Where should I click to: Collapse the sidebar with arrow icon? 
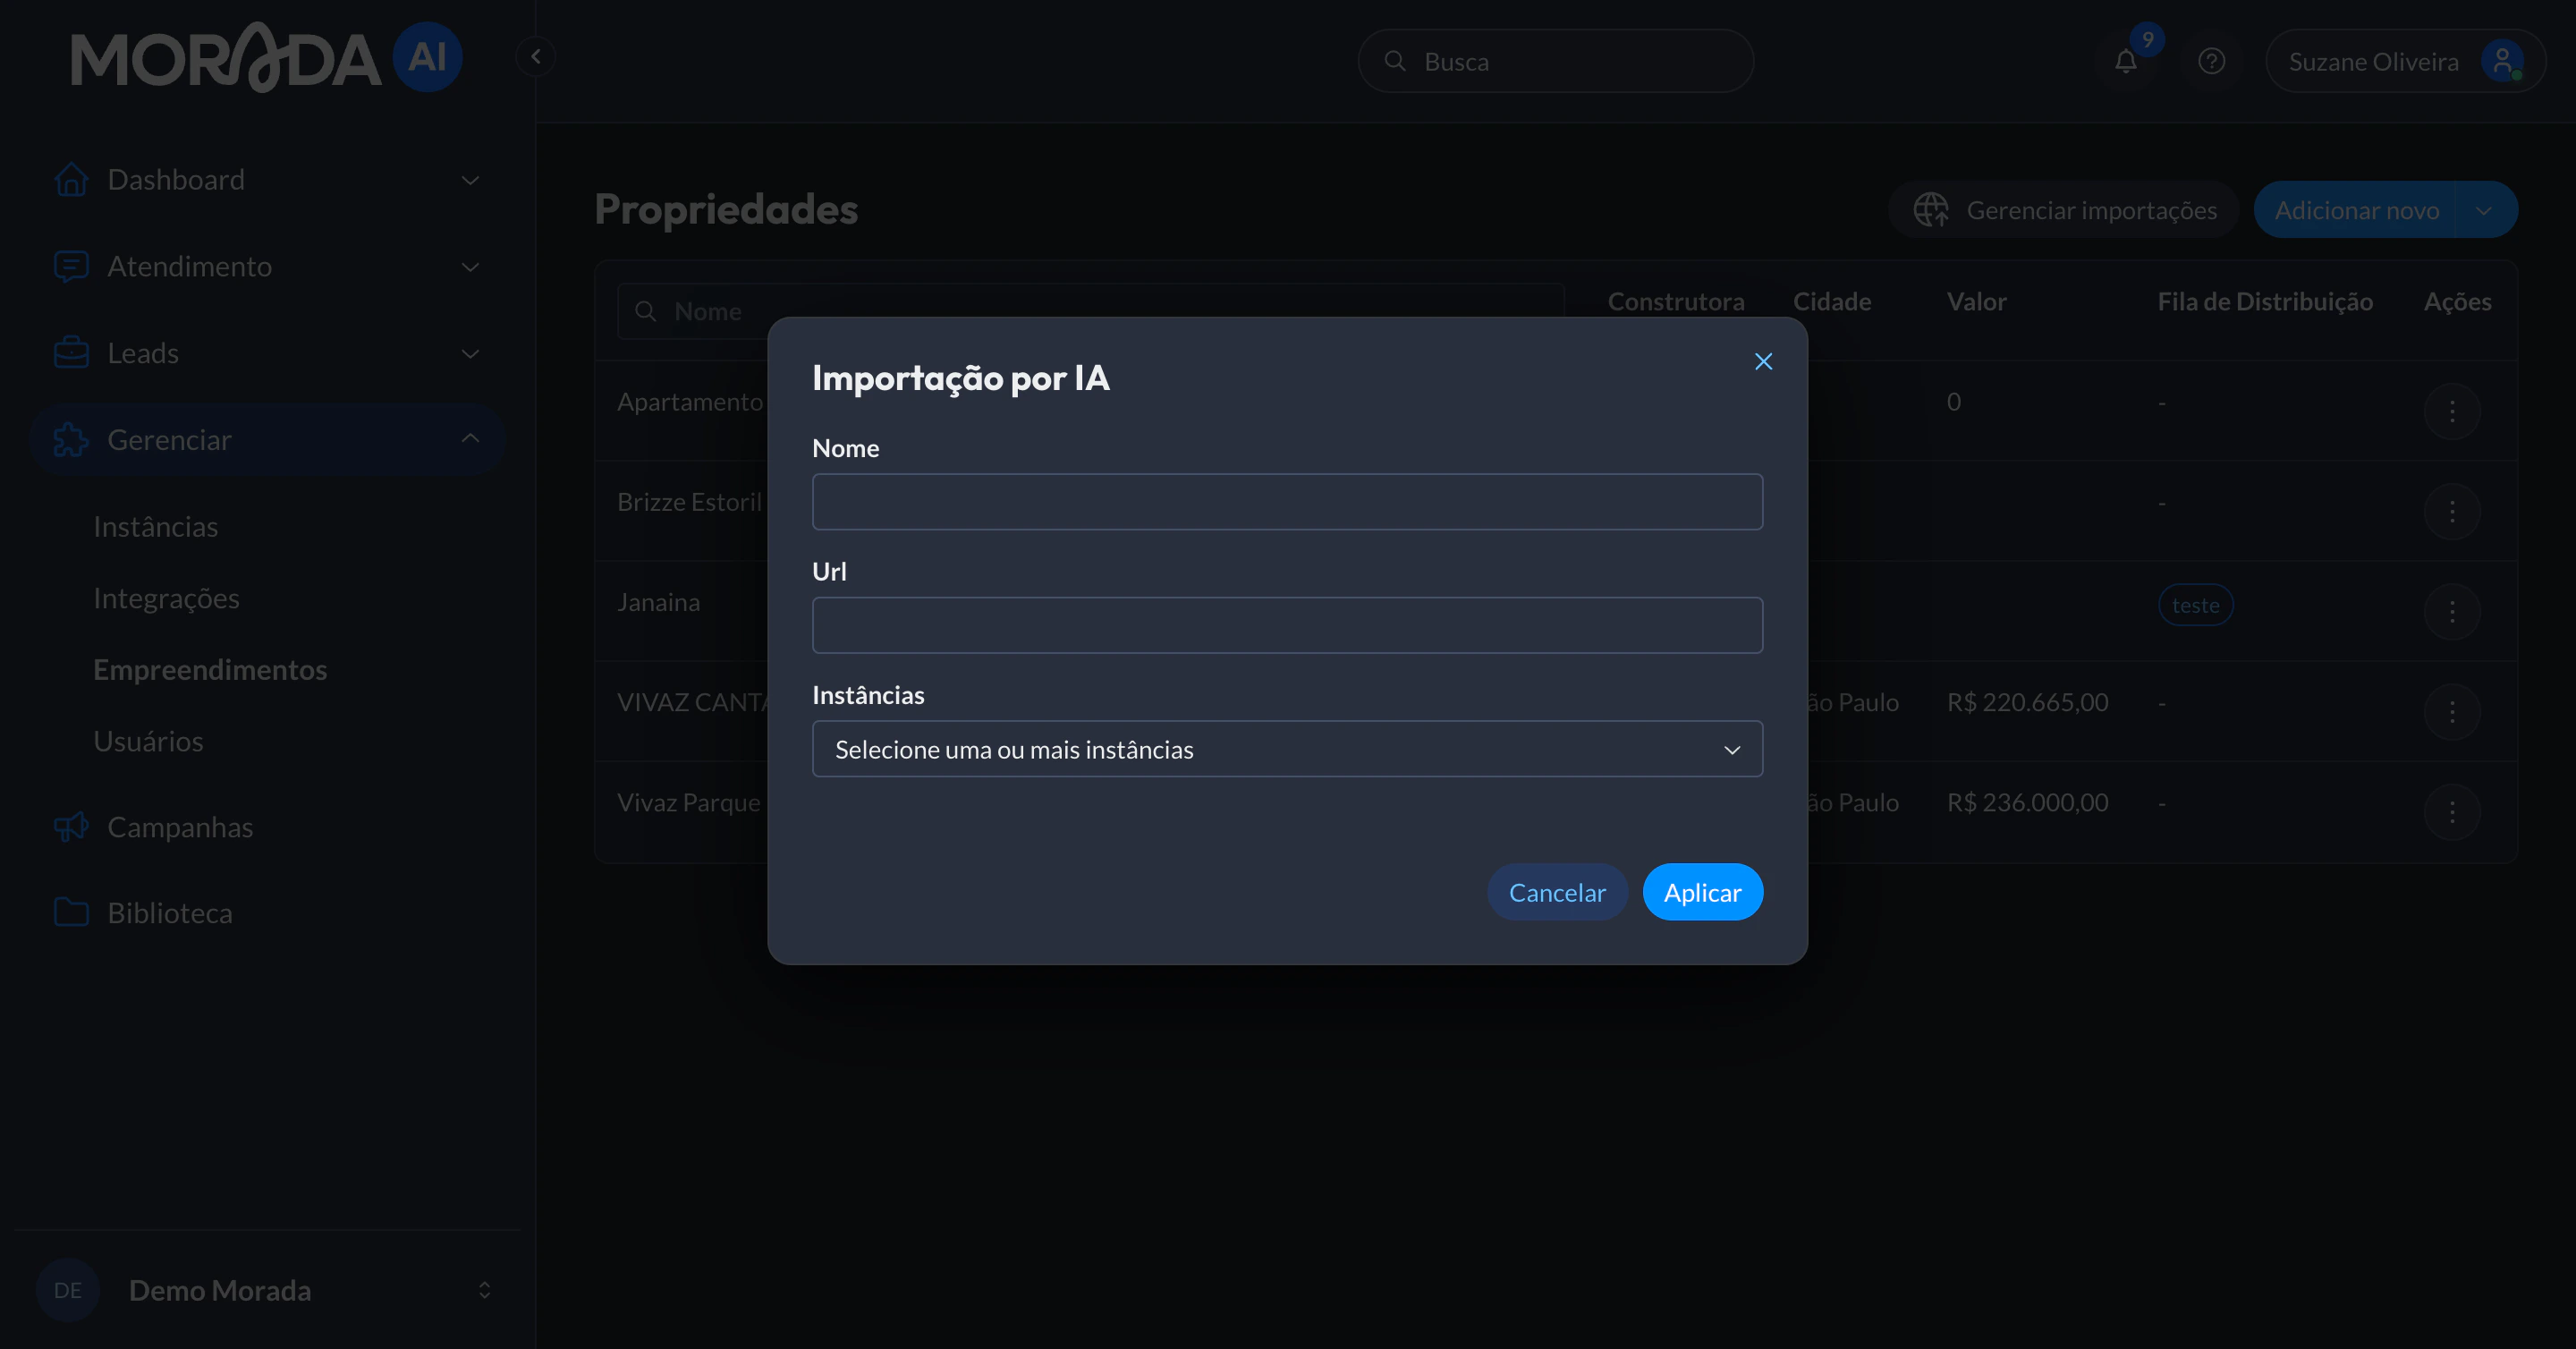[536, 57]
